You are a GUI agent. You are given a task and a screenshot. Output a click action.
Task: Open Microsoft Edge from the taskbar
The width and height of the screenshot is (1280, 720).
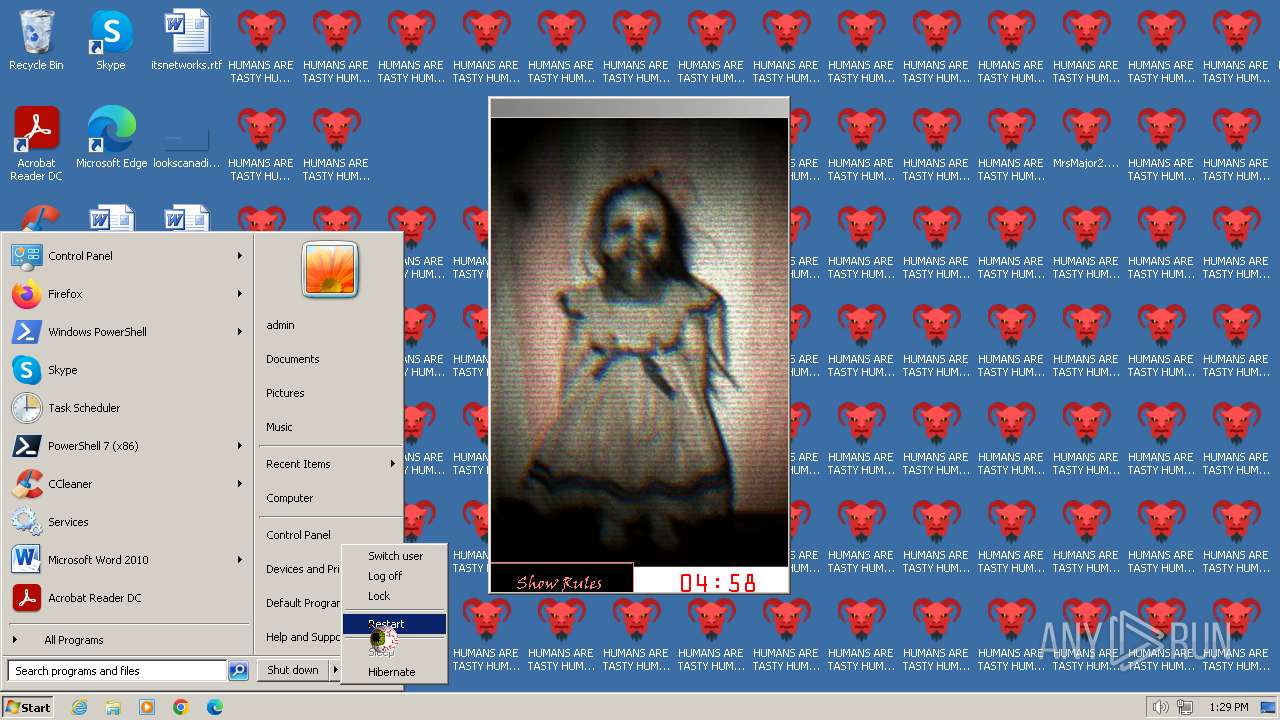pyautogui.click(x=215, y=707)
